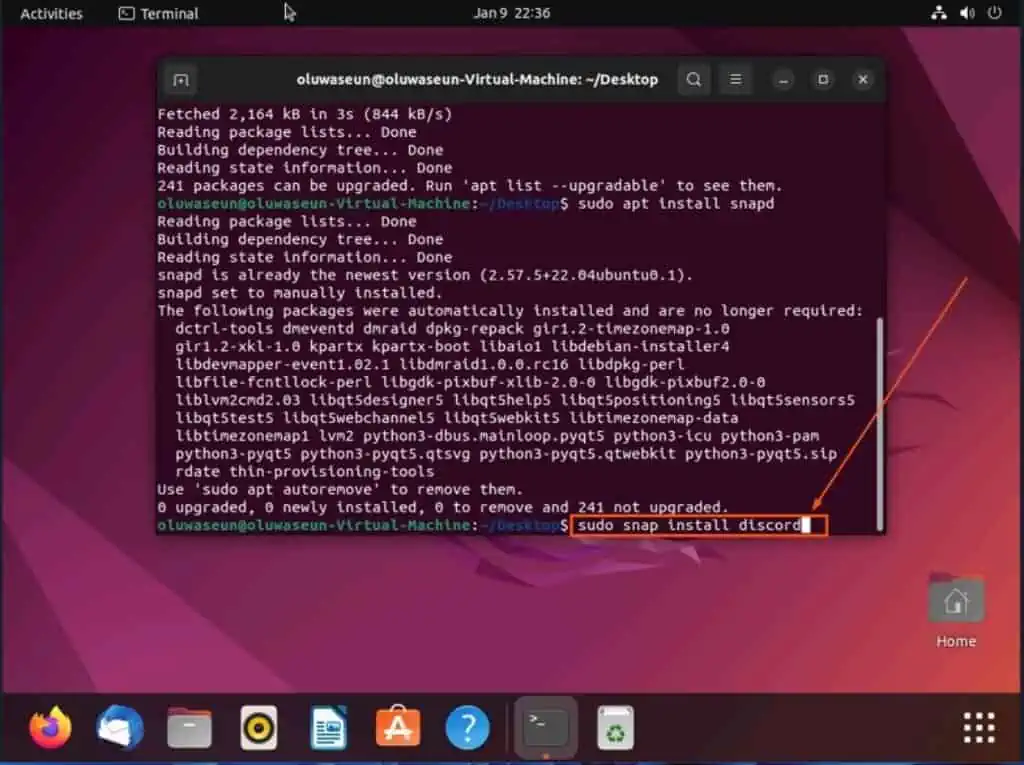Open the power menu icon
1024x765 pixels.
(x=995, y=12)
